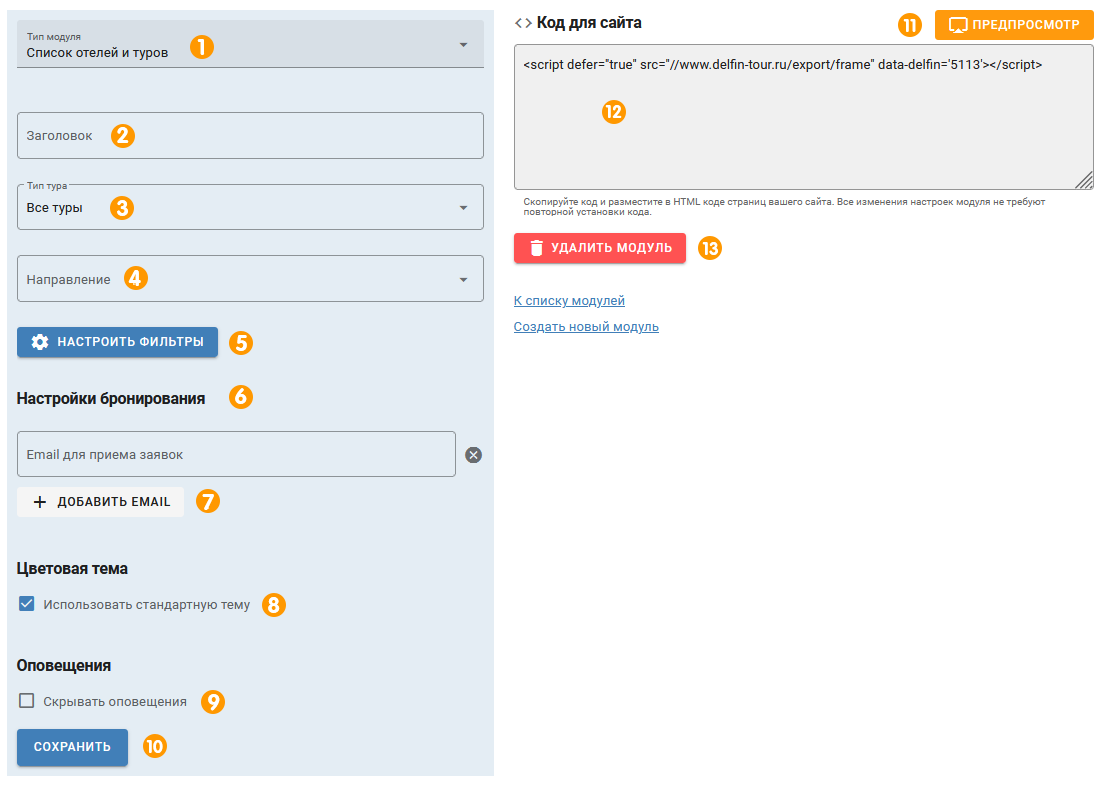Viewport: 1100px width, 791px height.
Task: Click the plus icon to add an email
Action: coord(40,502)
